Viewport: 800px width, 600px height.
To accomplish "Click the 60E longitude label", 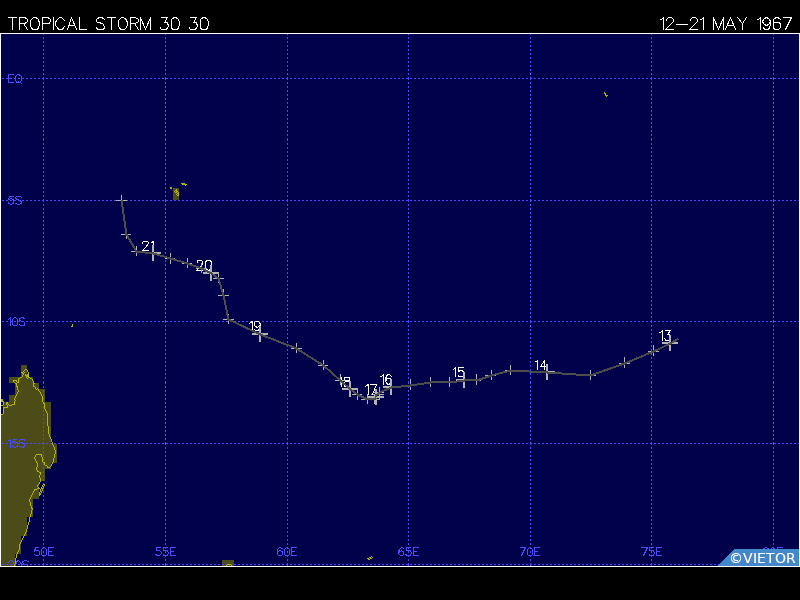I will click(x=287, y=552).
